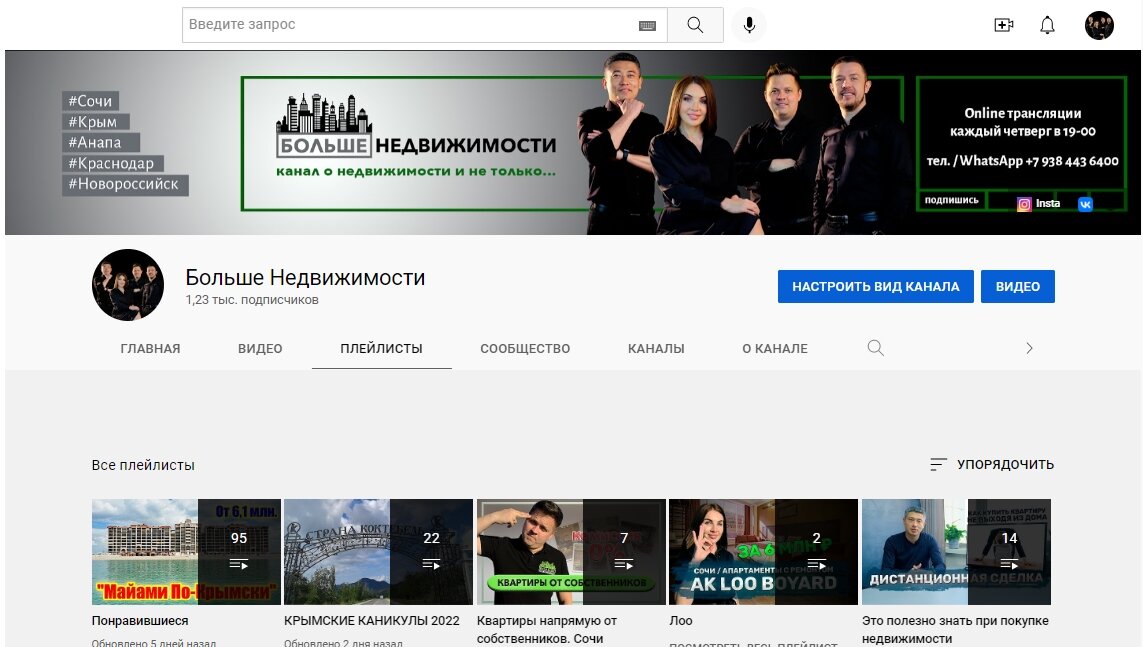
Task: Click the Лоо playlist title
Action: click(x=681, y=621)
